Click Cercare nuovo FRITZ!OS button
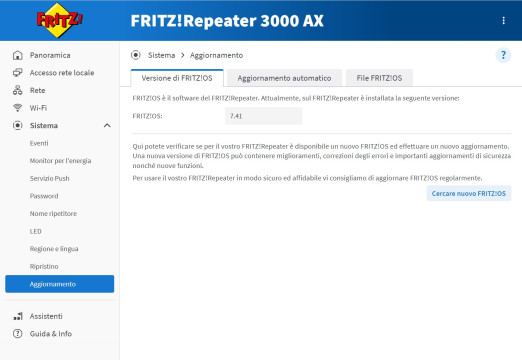The height and width of the screenshot is (360, 522). (469, 193)
